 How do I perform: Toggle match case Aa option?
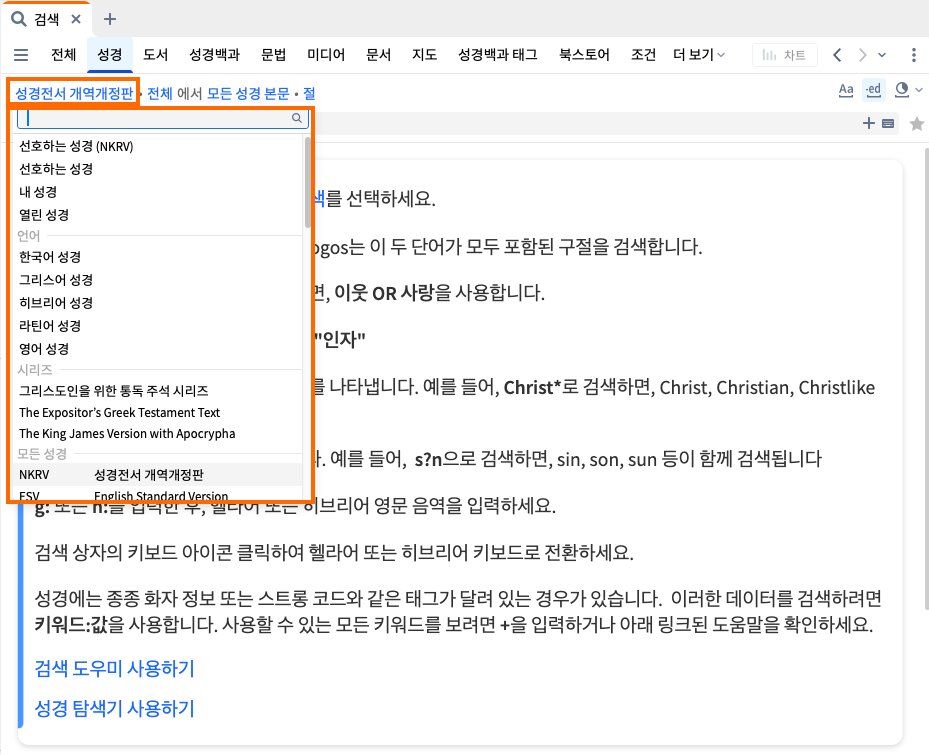click(x=846, y=90)
